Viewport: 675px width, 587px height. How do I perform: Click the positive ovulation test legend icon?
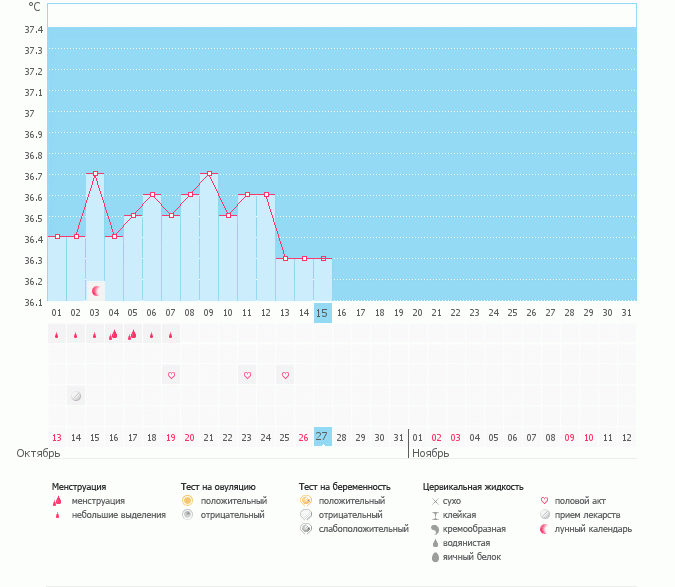pos(187,500)
